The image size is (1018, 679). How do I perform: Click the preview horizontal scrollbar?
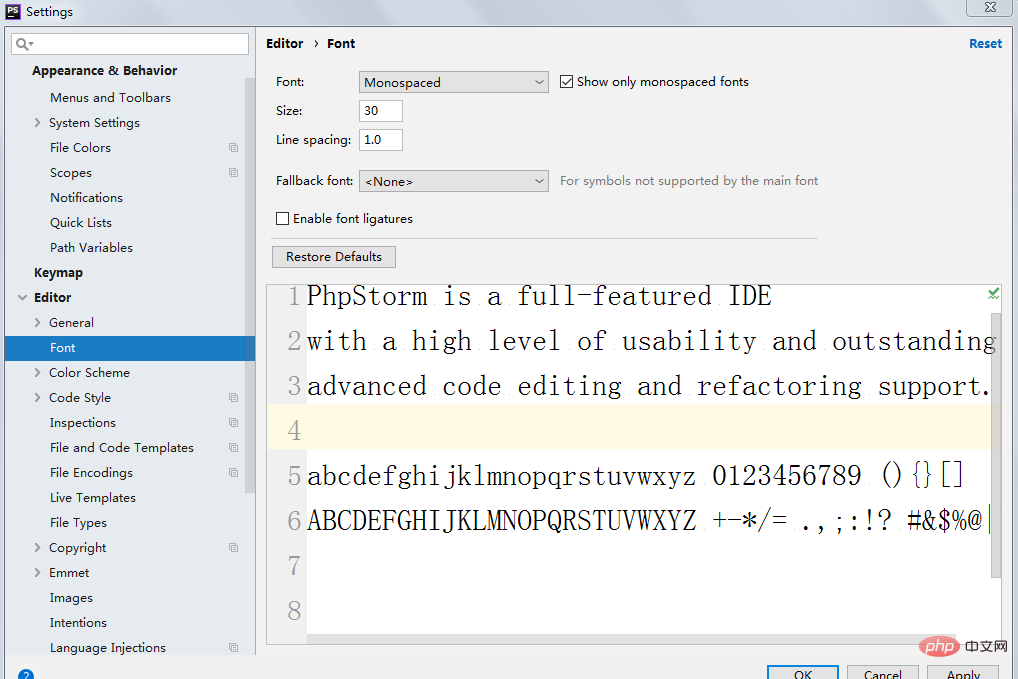click(630, 639)
